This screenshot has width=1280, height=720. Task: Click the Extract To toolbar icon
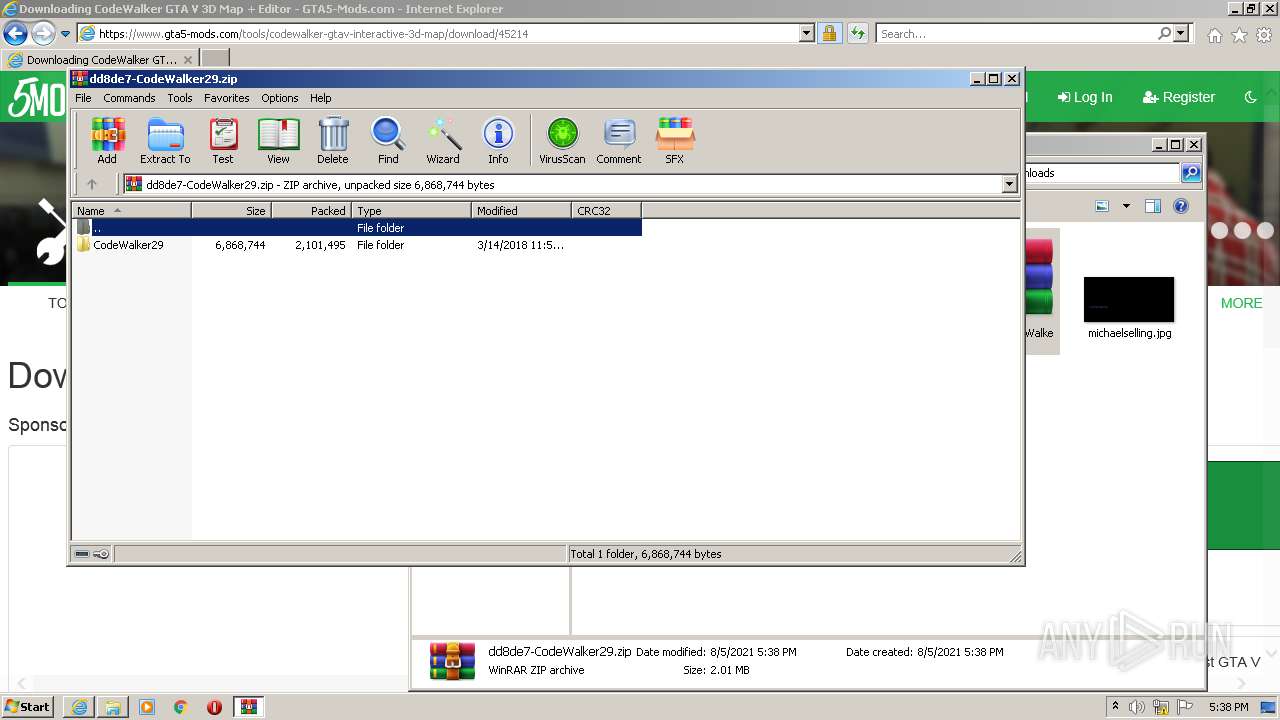pyautogui.click(x=165, y=140)
